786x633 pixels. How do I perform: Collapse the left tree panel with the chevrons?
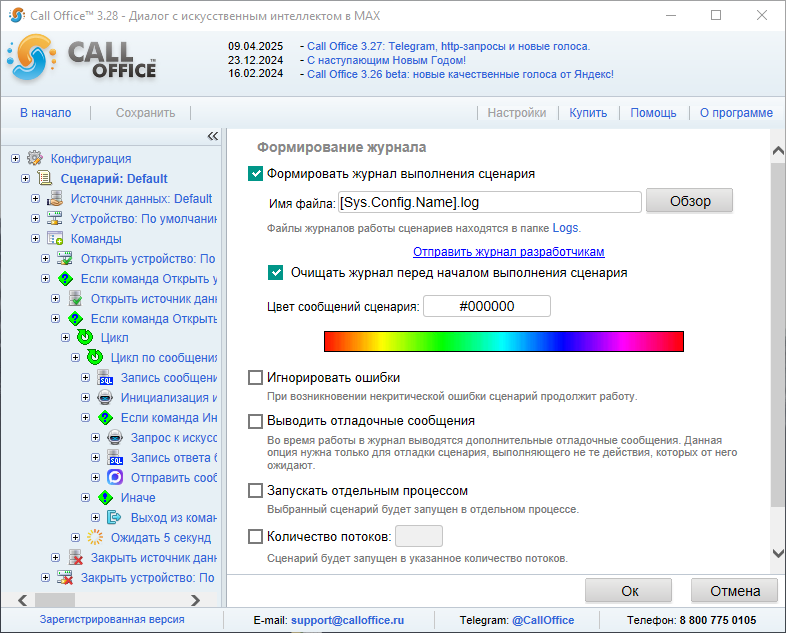pyautogui.click(x=212, y=136)
